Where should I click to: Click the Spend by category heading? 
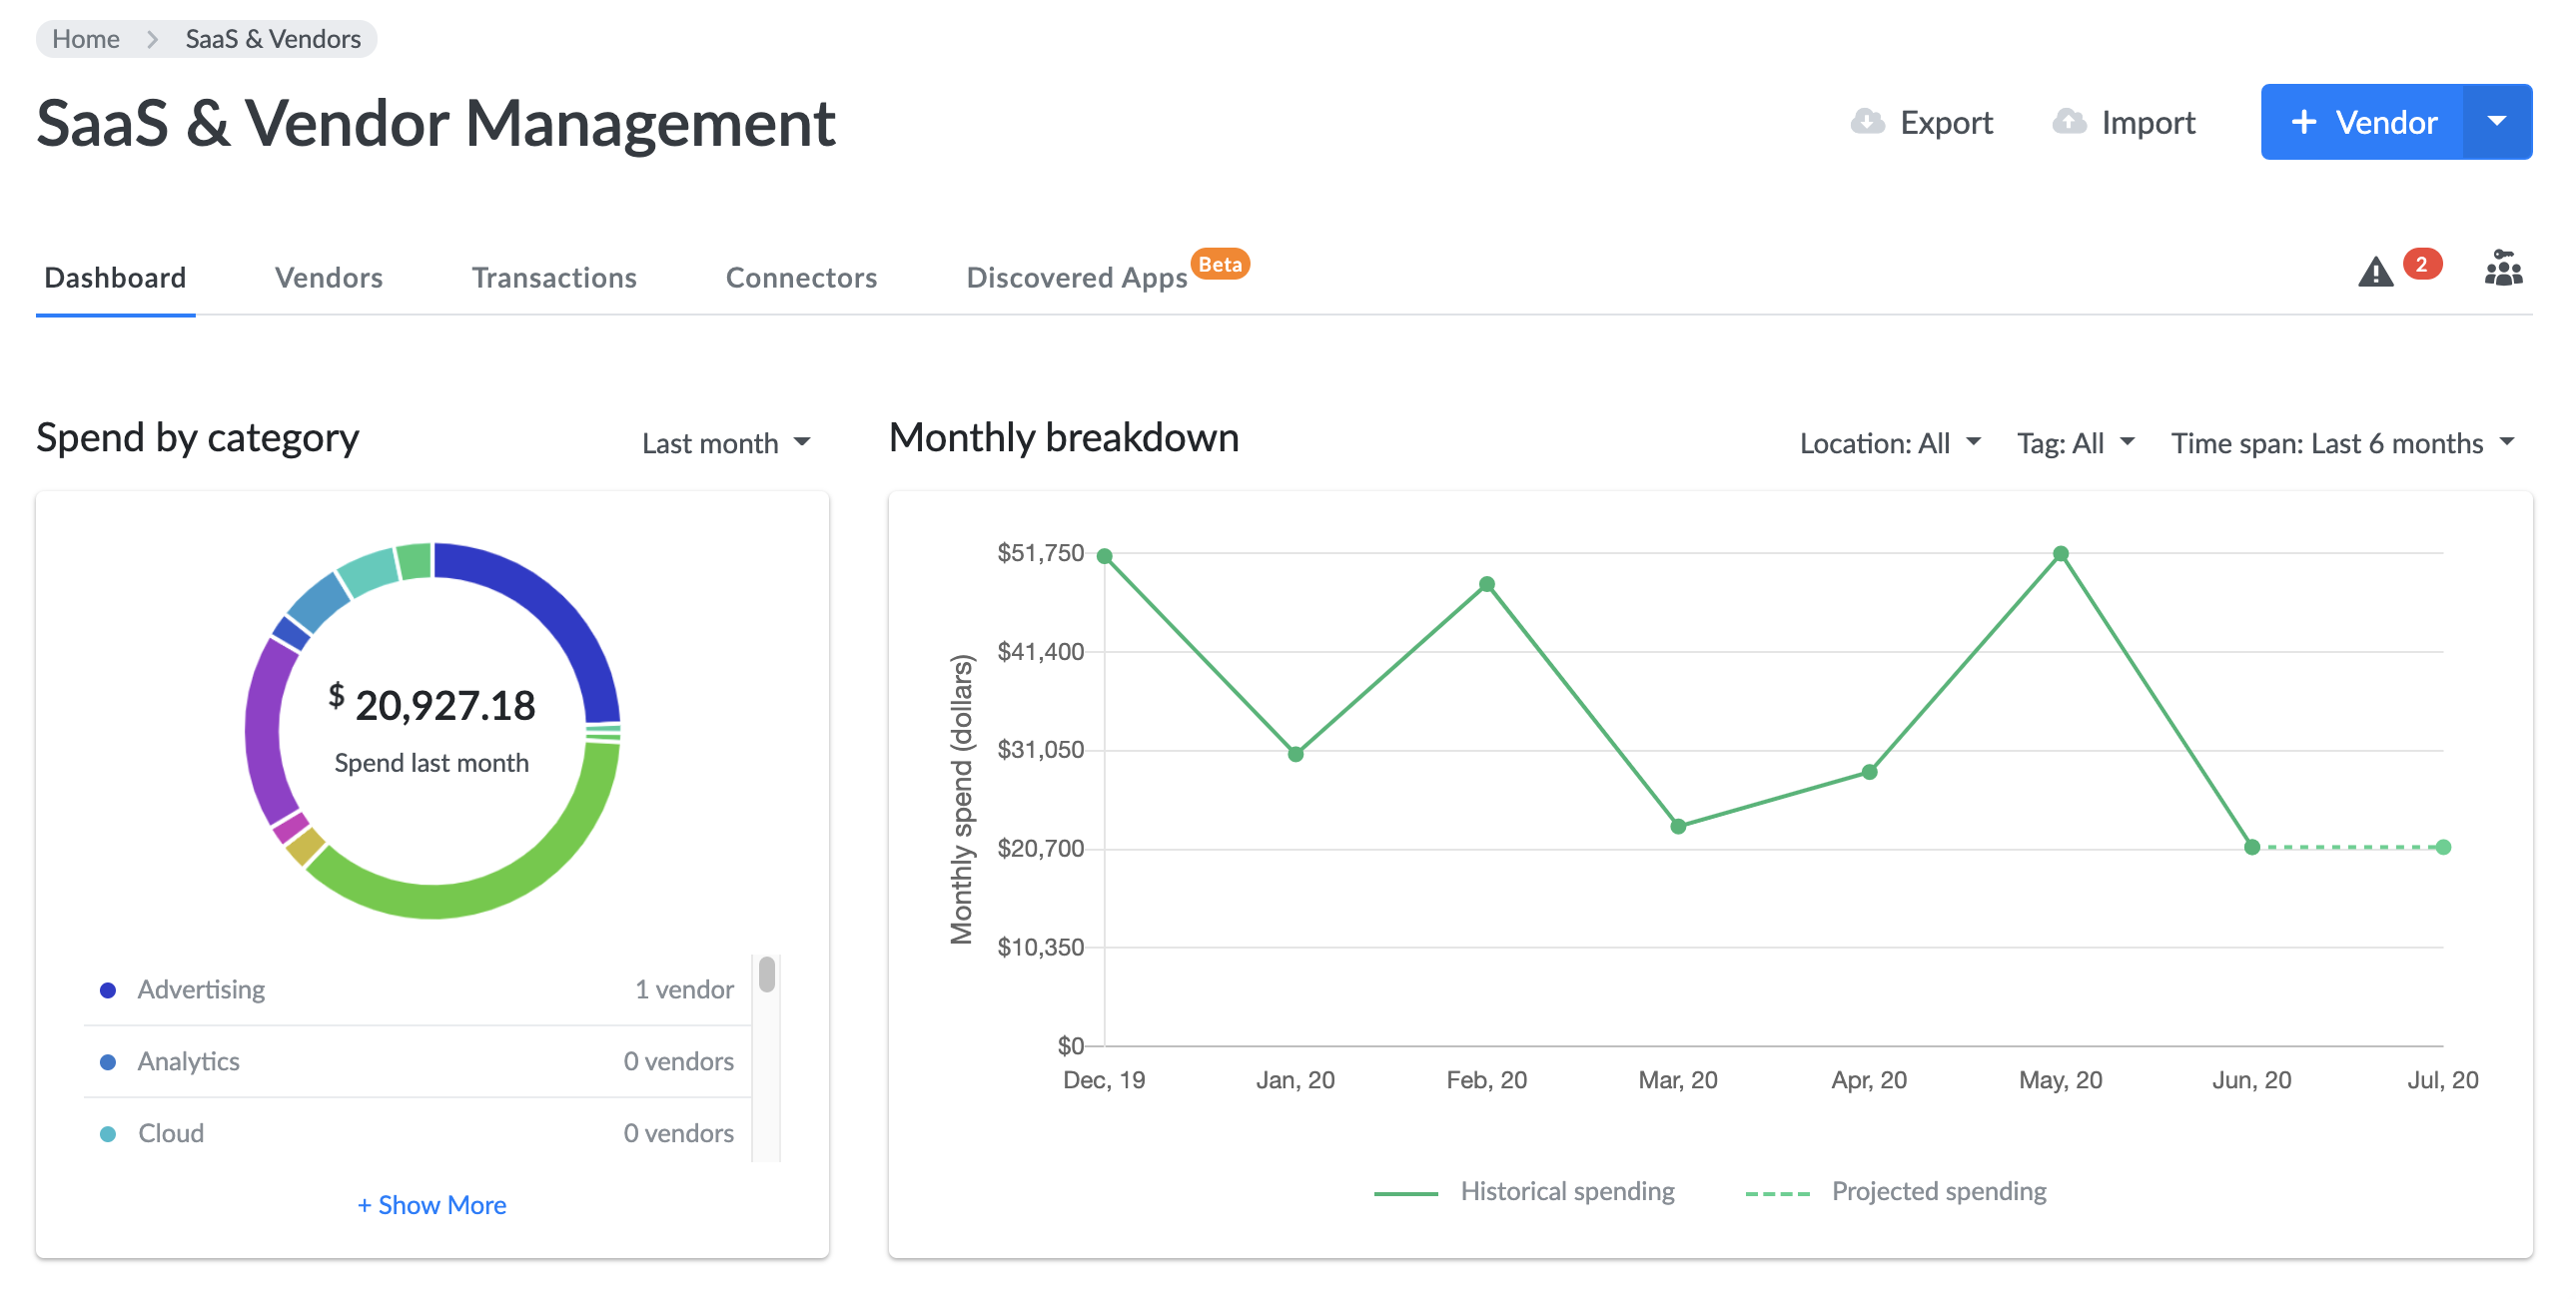[198, 438]
